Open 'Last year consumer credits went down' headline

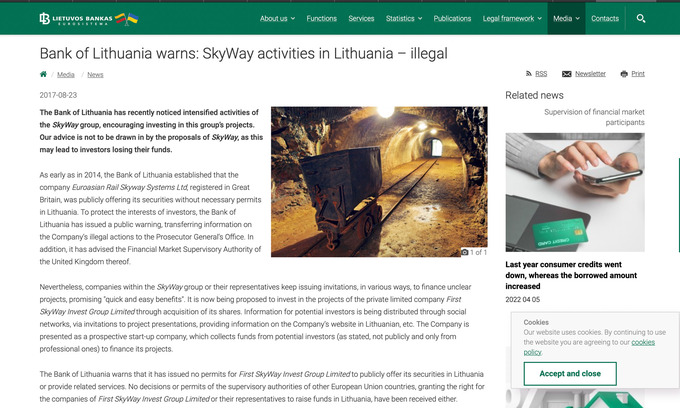(571, 275)
